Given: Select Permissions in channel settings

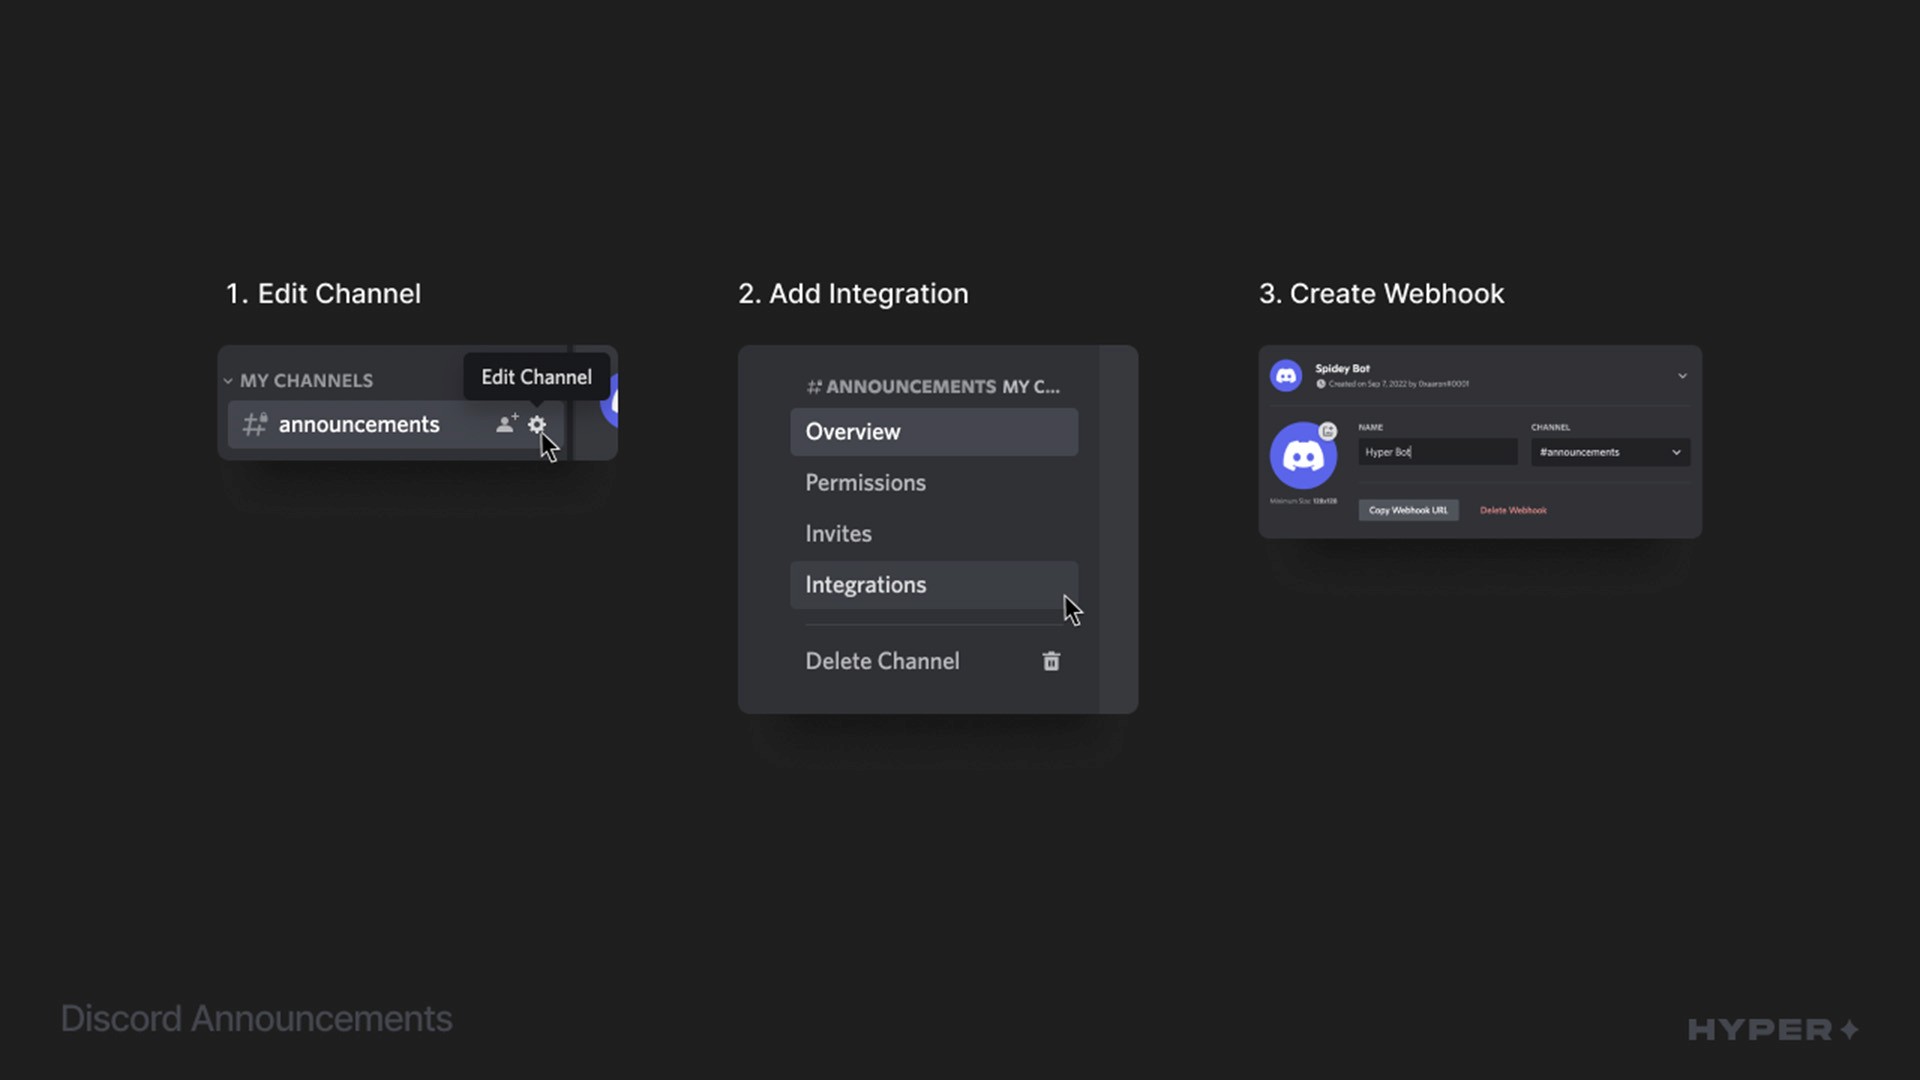Looking at the screenshot, I should (865, 482).
